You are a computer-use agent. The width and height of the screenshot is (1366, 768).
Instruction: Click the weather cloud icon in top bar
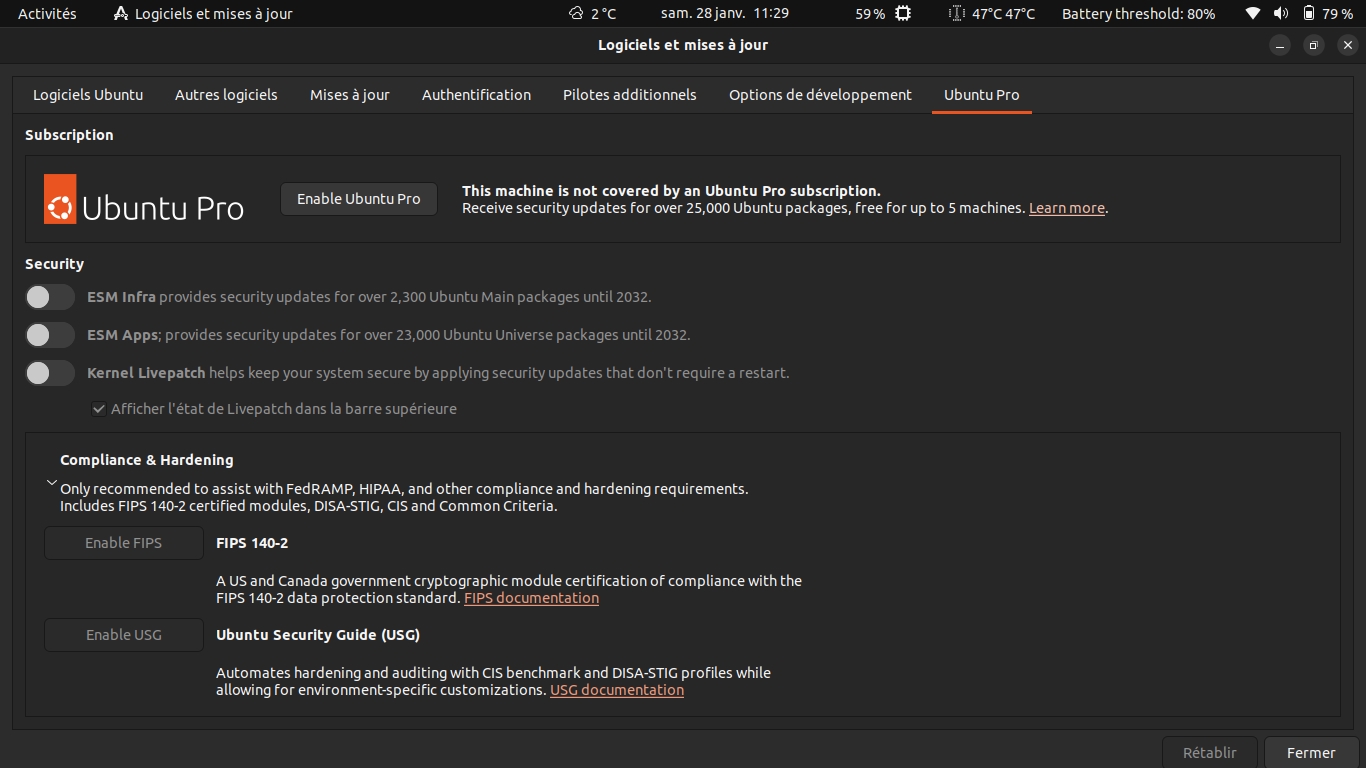pos(576,14)
